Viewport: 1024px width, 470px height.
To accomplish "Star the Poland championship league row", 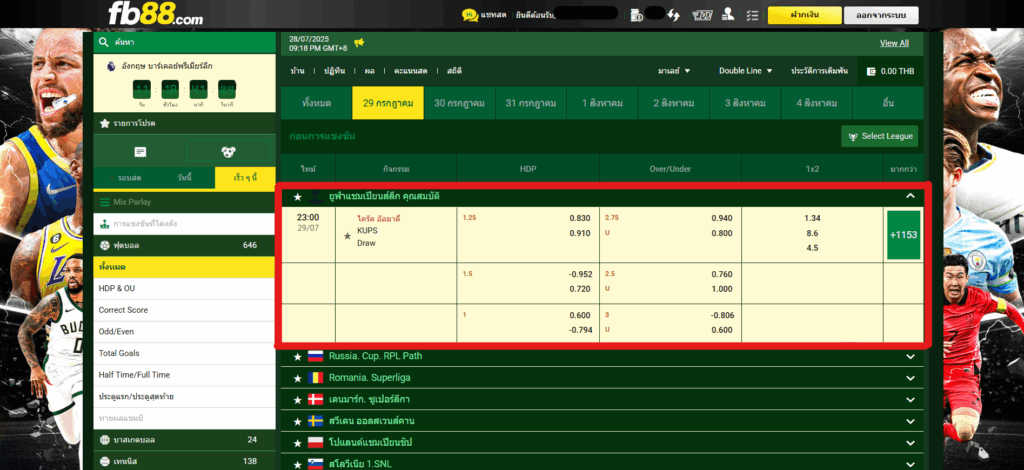I will point(298,443).
